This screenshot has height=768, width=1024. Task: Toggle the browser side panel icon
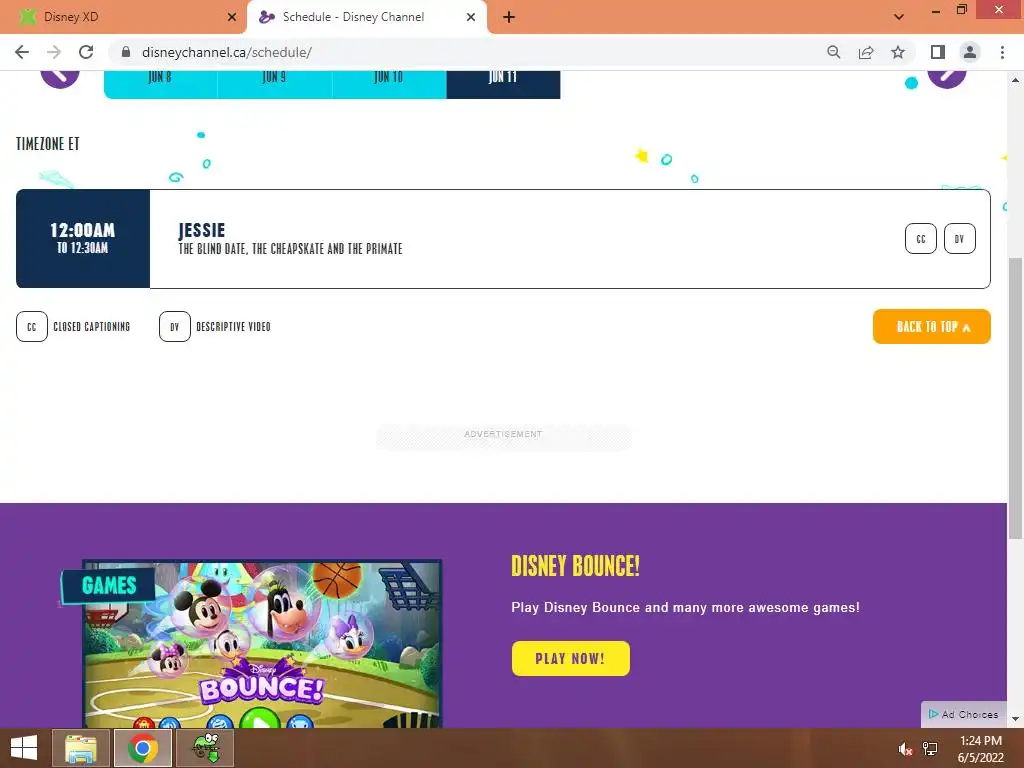(x=938, y=52)
